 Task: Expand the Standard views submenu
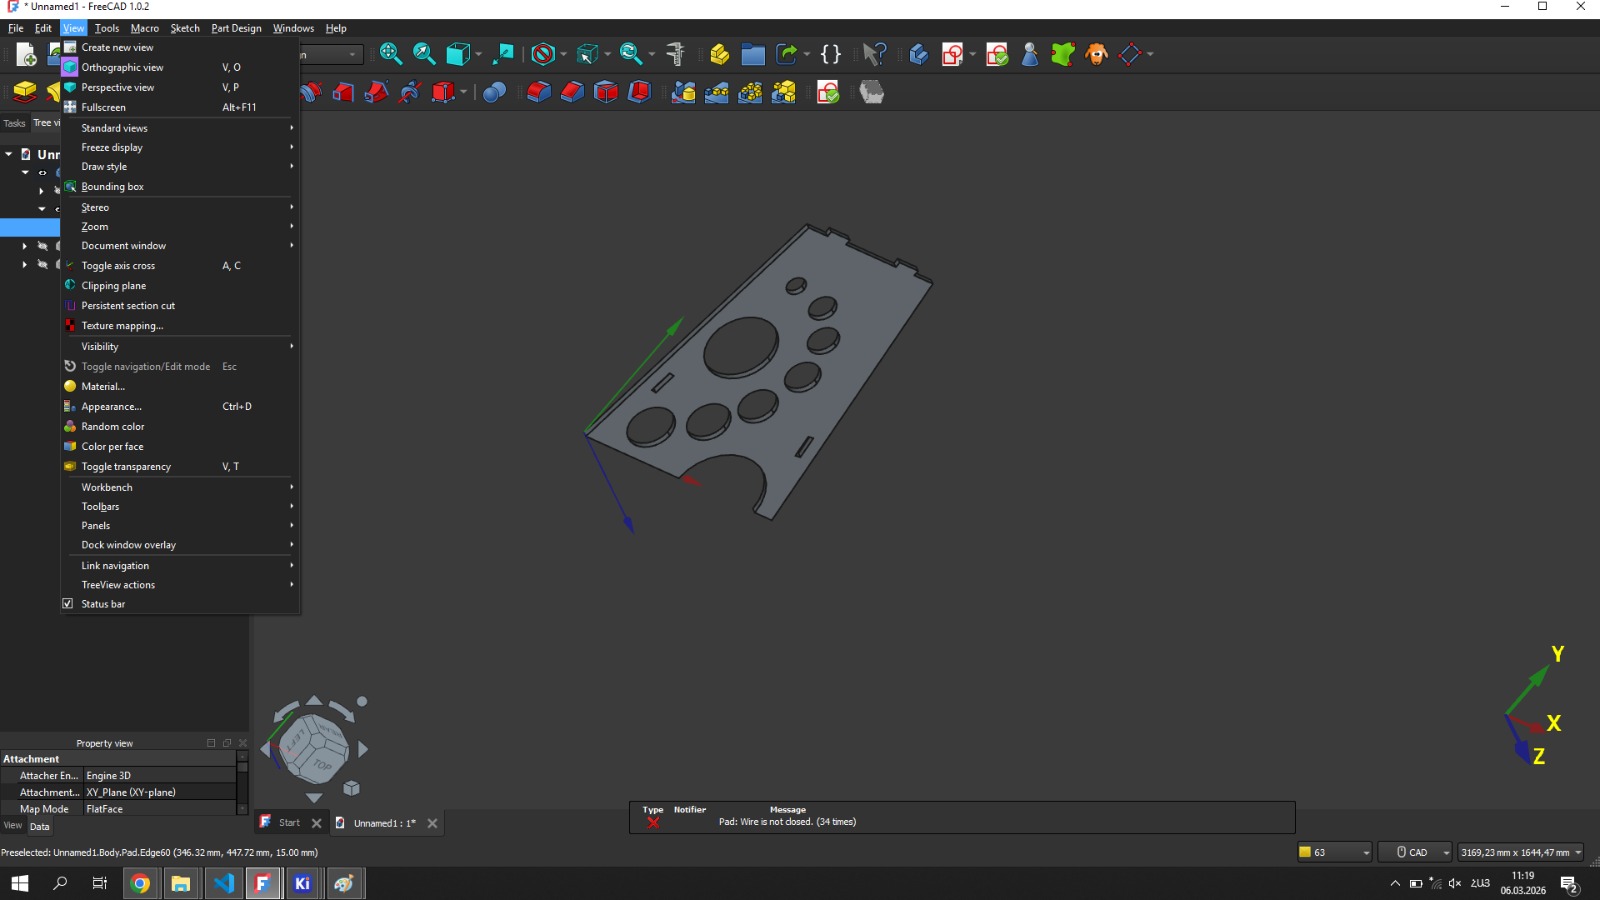pos(114,128)
